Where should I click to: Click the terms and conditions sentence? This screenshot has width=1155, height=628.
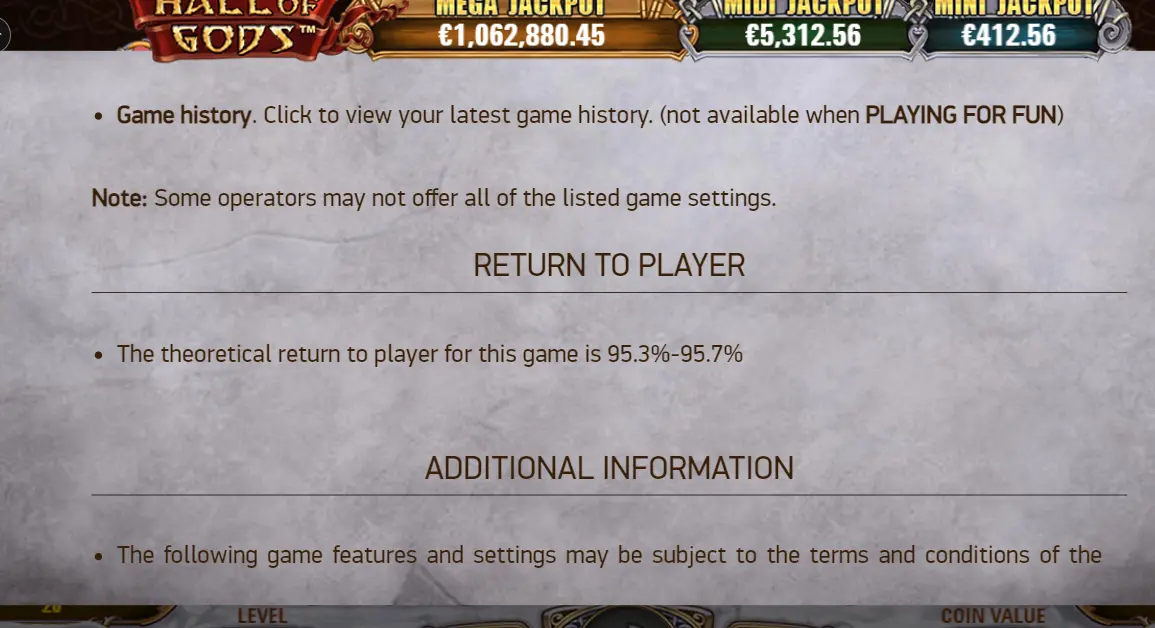click(x=609, y=555)
